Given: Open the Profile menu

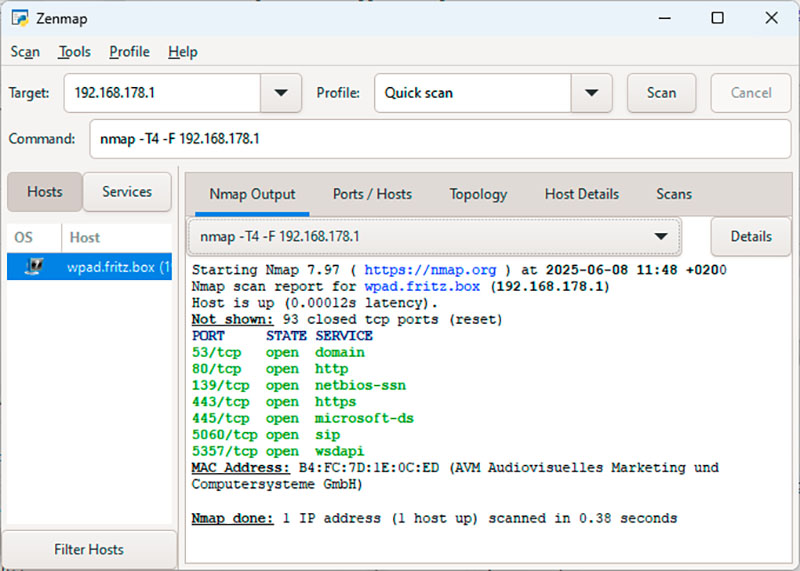Looking at the screenshot, I should pos(129,52).
